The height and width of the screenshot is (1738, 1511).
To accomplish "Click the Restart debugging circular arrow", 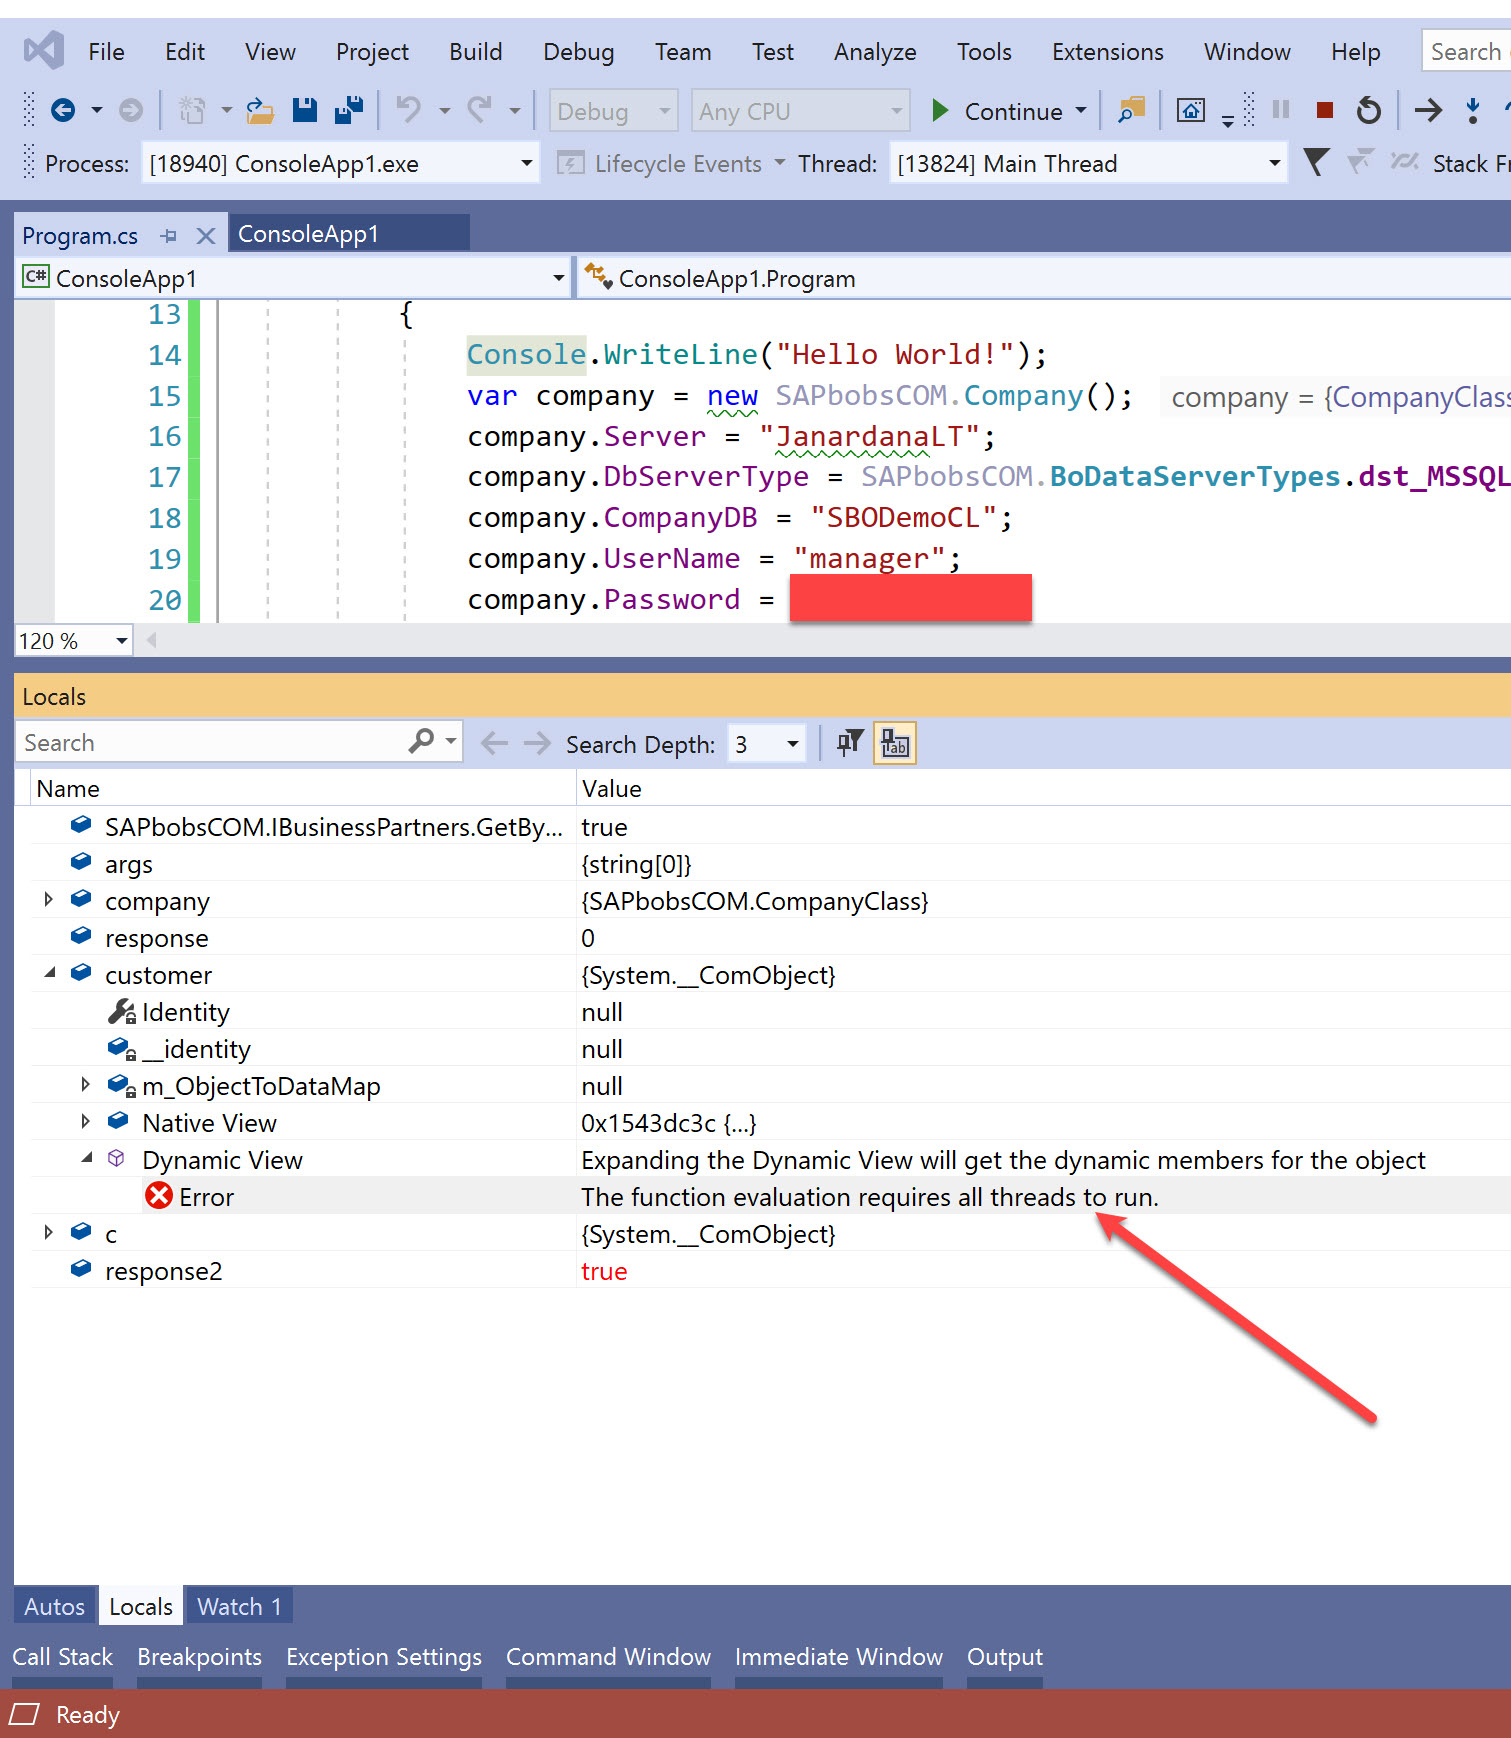I will click(1369, 110).
